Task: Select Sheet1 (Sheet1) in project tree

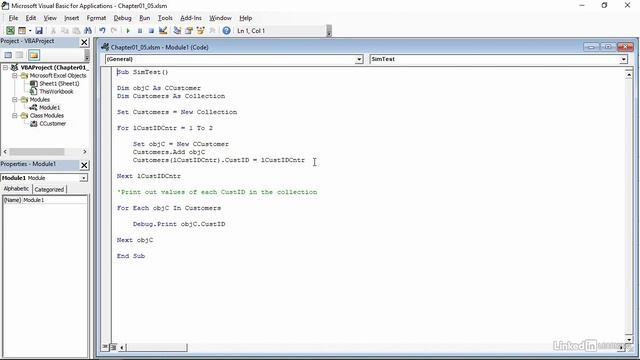Action: pyautogui.click(x=59, y=84)
